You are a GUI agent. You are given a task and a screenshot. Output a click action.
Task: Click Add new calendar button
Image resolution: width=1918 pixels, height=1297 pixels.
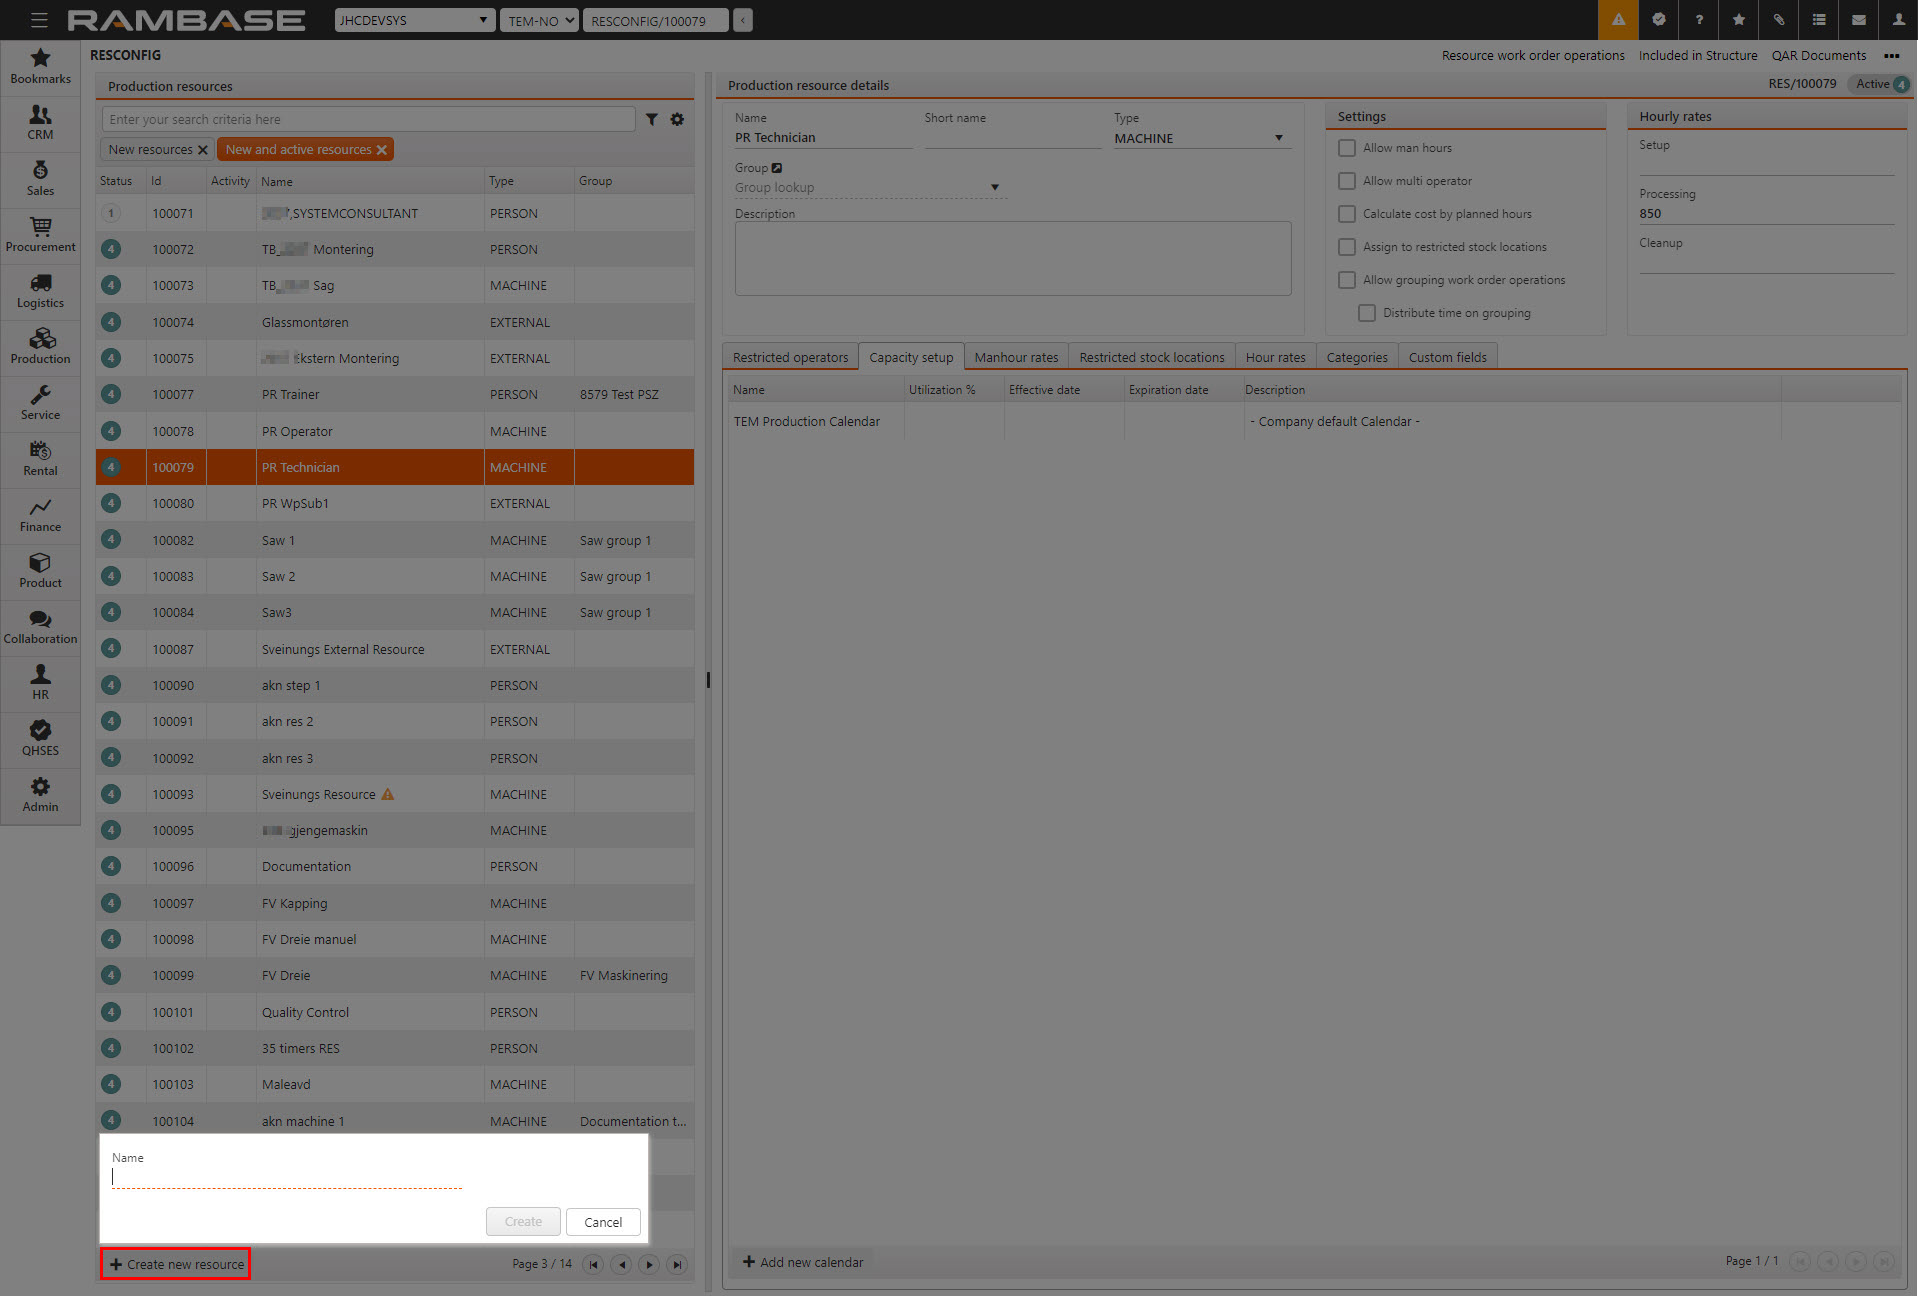(x=802, y=1262)
